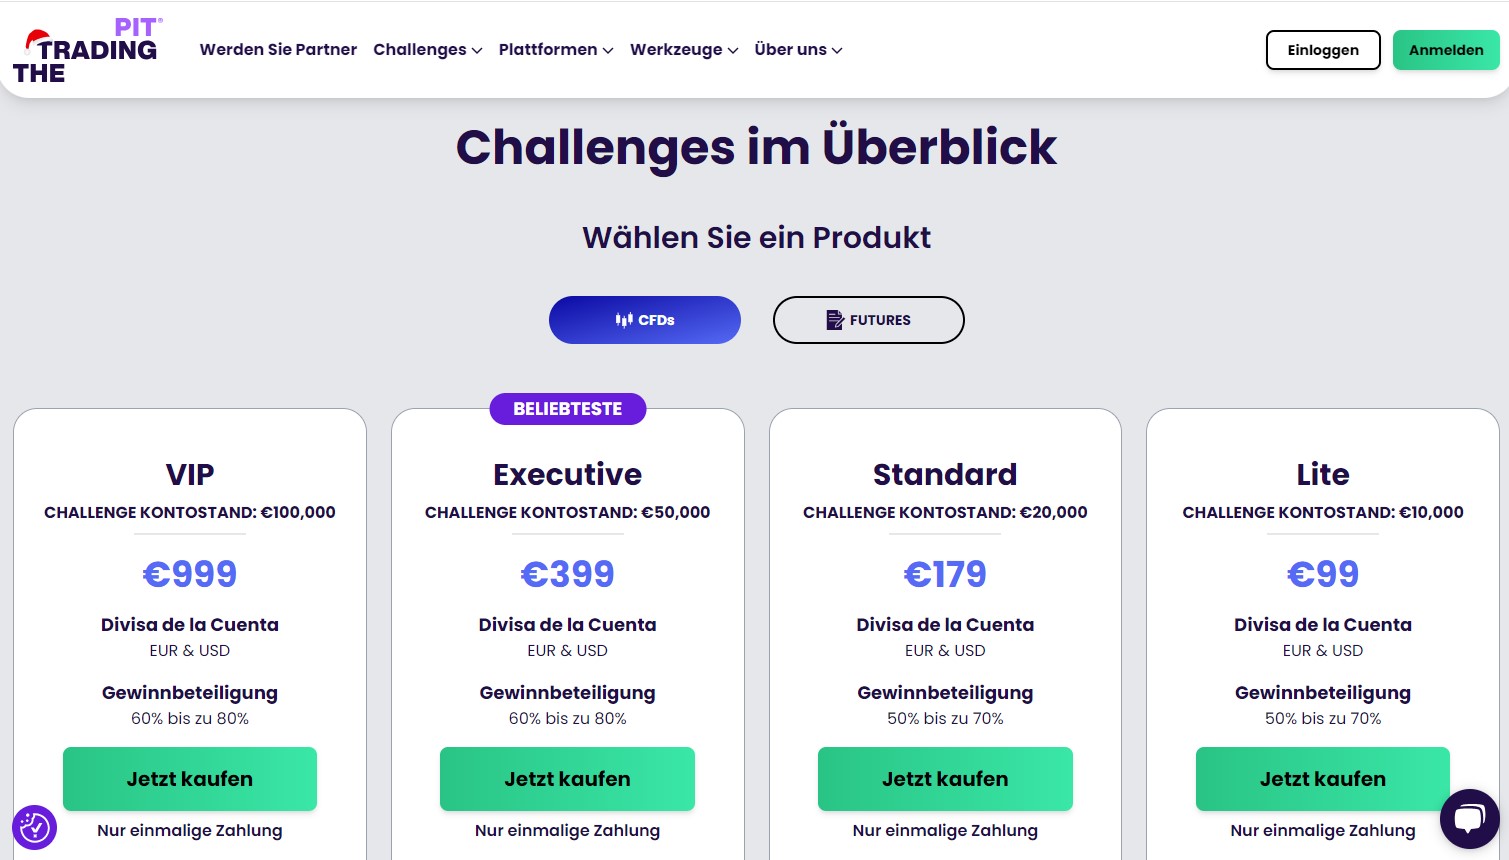Viewport: 1509px width, 860px height.
Task: Click the Einloggen button
Action: 1323,50
